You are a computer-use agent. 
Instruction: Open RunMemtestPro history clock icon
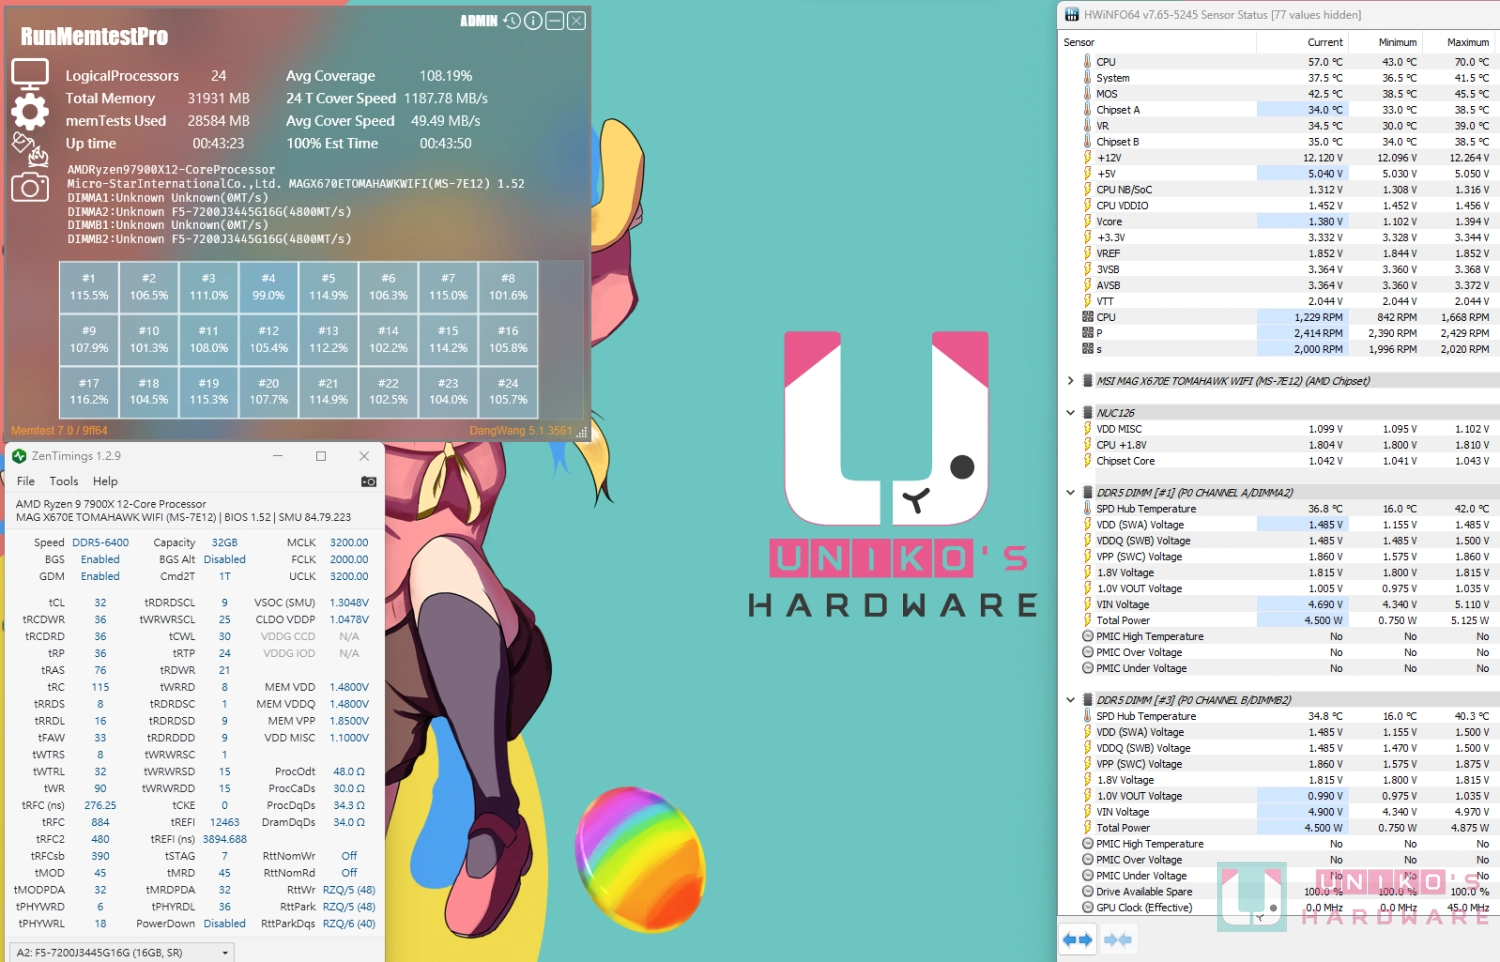click(x=512, y=21)
